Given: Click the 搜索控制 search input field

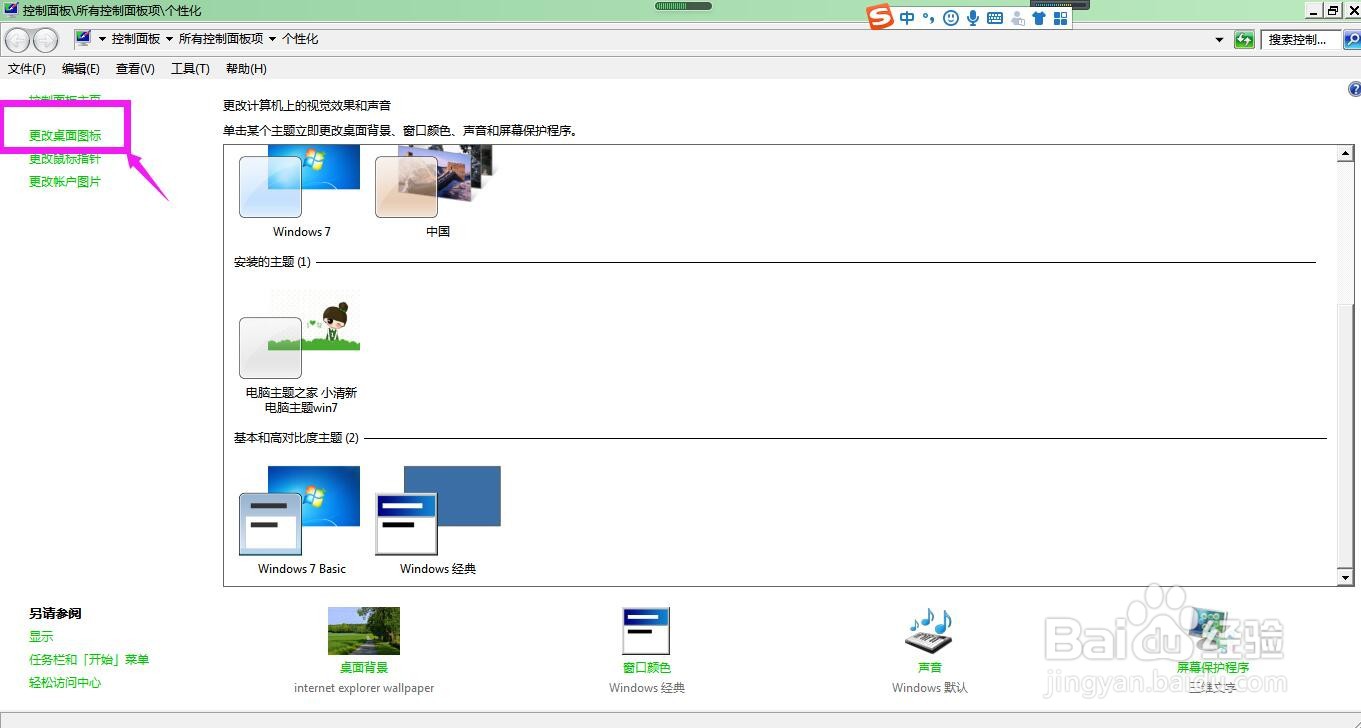Looking at the screenshot, I should point(1300,40).
